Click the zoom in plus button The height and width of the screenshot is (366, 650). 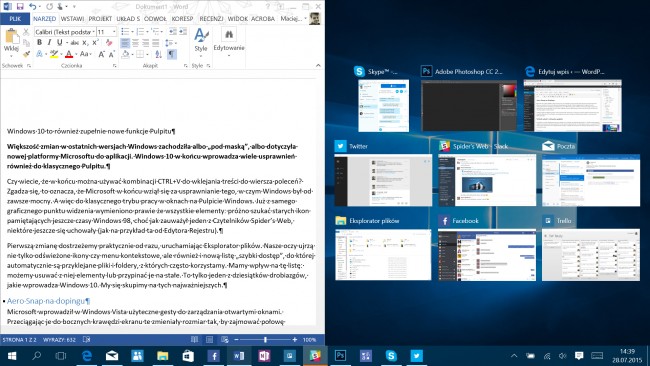click(x=295, y=339)
